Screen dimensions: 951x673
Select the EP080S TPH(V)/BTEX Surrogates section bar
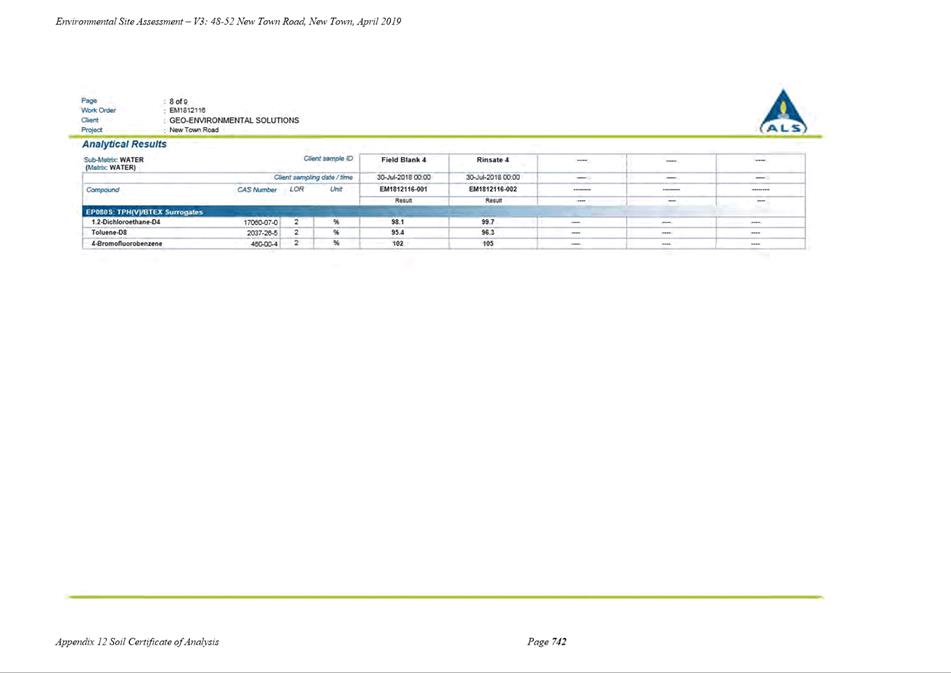click(443, 212)
